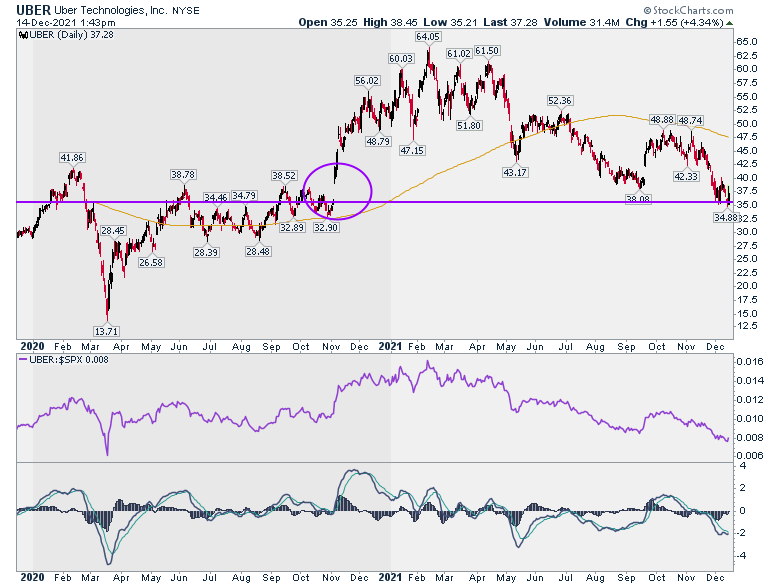The image size is (780, 586).
Task: Select the High 38.45 value
Action: point(390,22)
